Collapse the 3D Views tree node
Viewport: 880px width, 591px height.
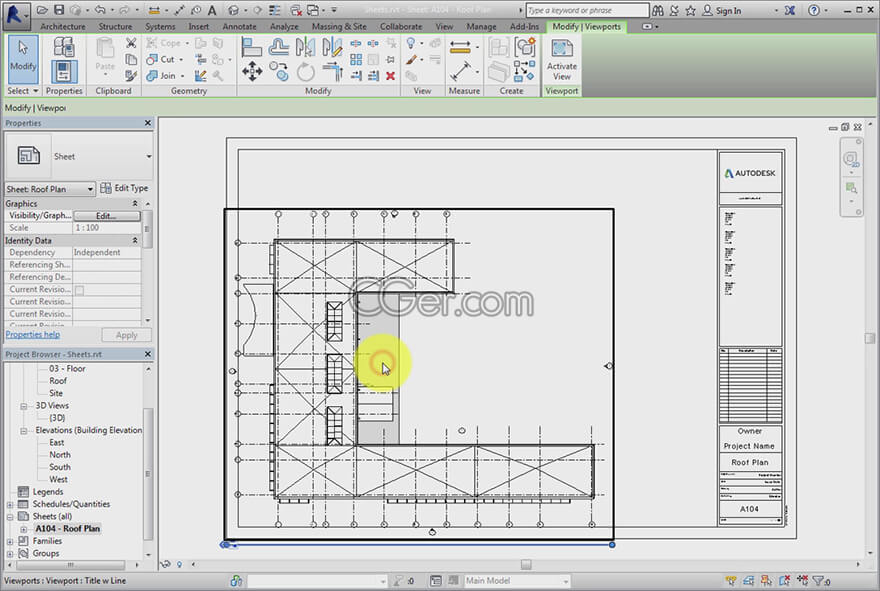24,406
